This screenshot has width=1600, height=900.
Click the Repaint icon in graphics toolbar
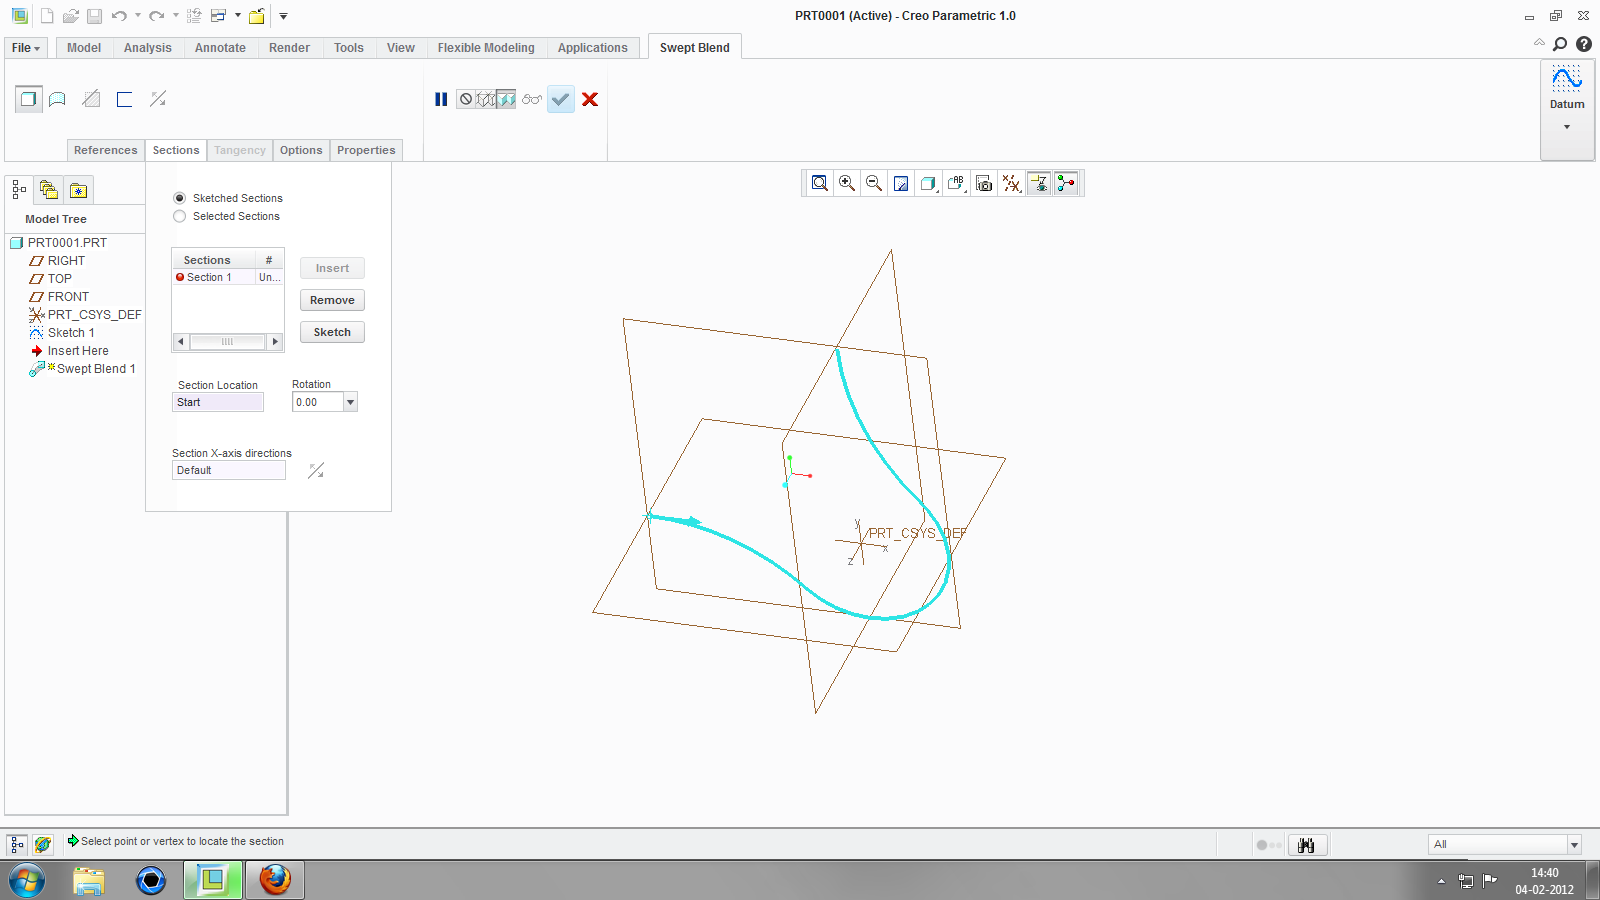901,183
